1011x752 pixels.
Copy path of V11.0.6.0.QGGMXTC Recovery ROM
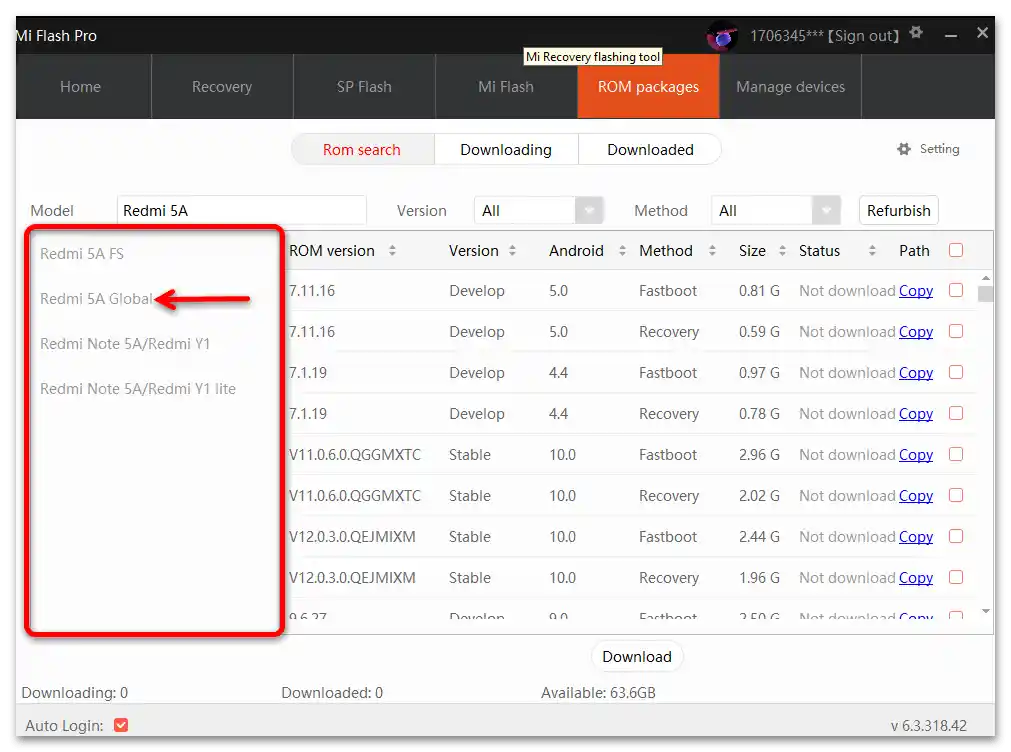click(916, 495)
